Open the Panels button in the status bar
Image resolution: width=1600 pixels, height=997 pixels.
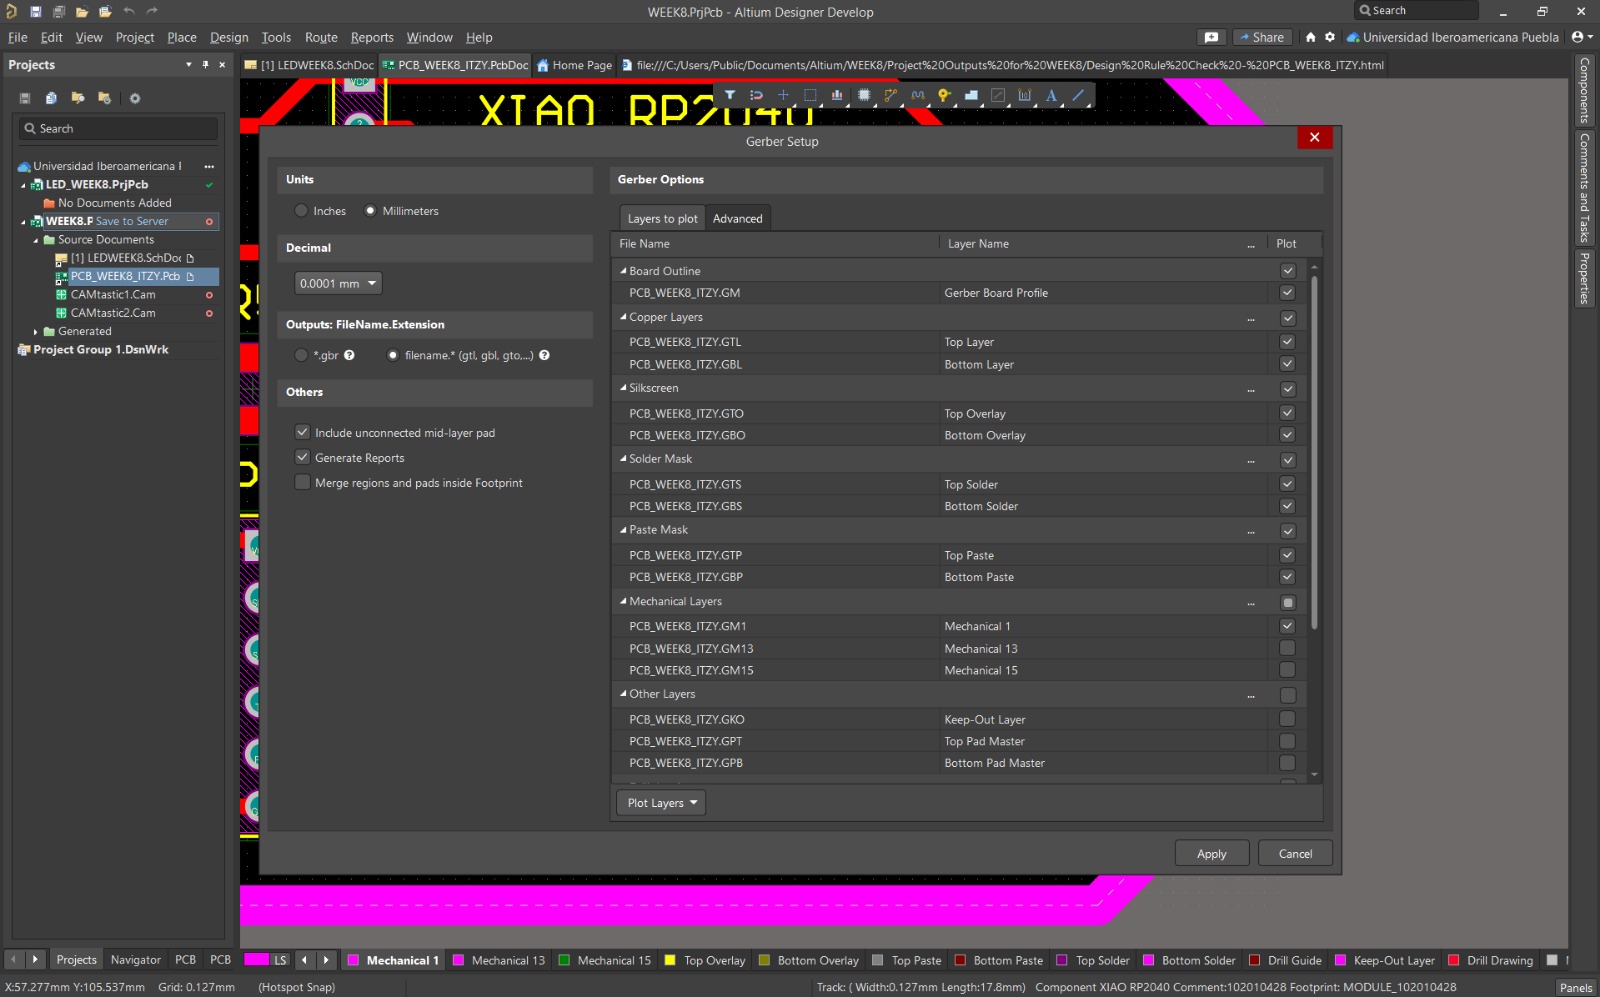coord(1576,987)
